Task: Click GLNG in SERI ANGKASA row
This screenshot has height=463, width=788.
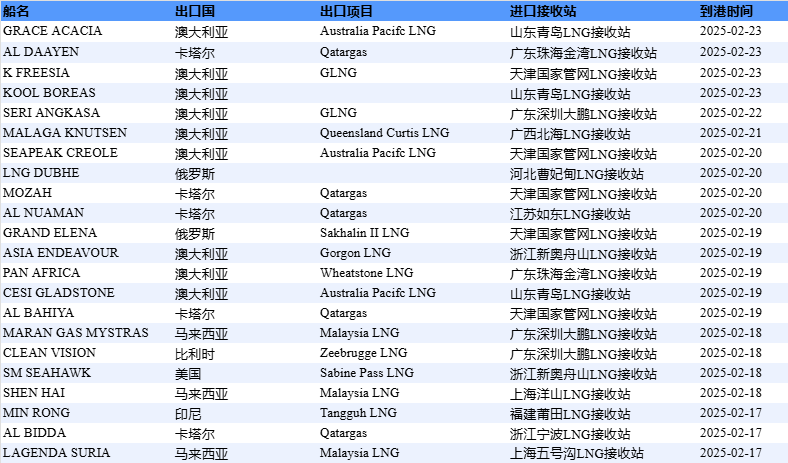Action: tap(338, 113)
